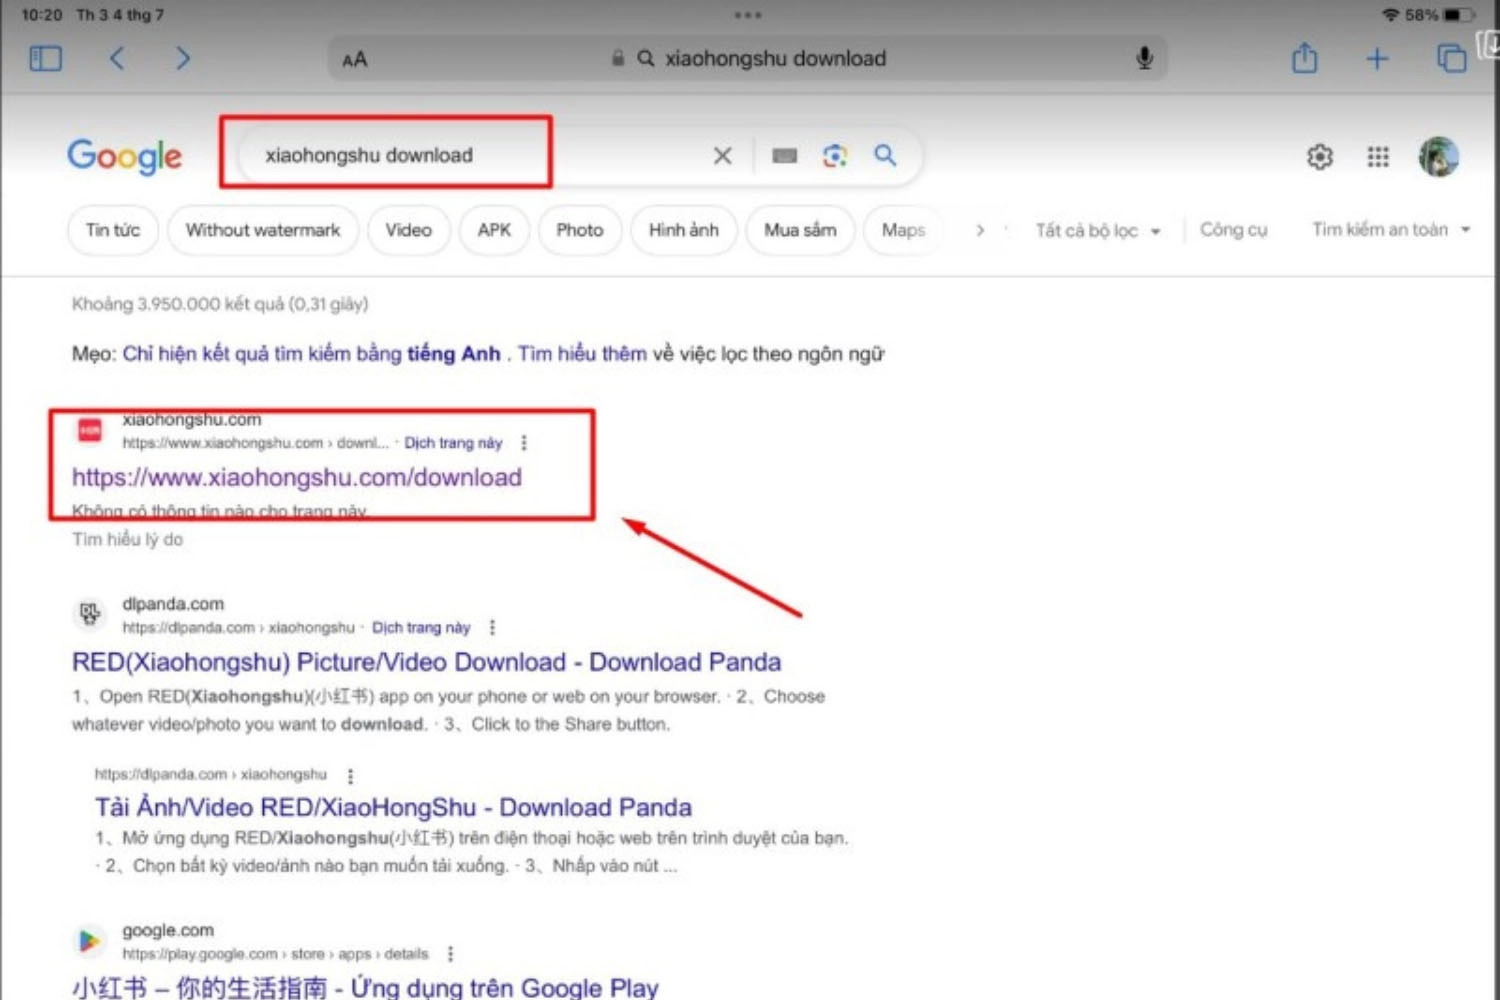1500x1000 pixels.
Task: Select the Mua sắm filter chip
Action: (800, 230)
